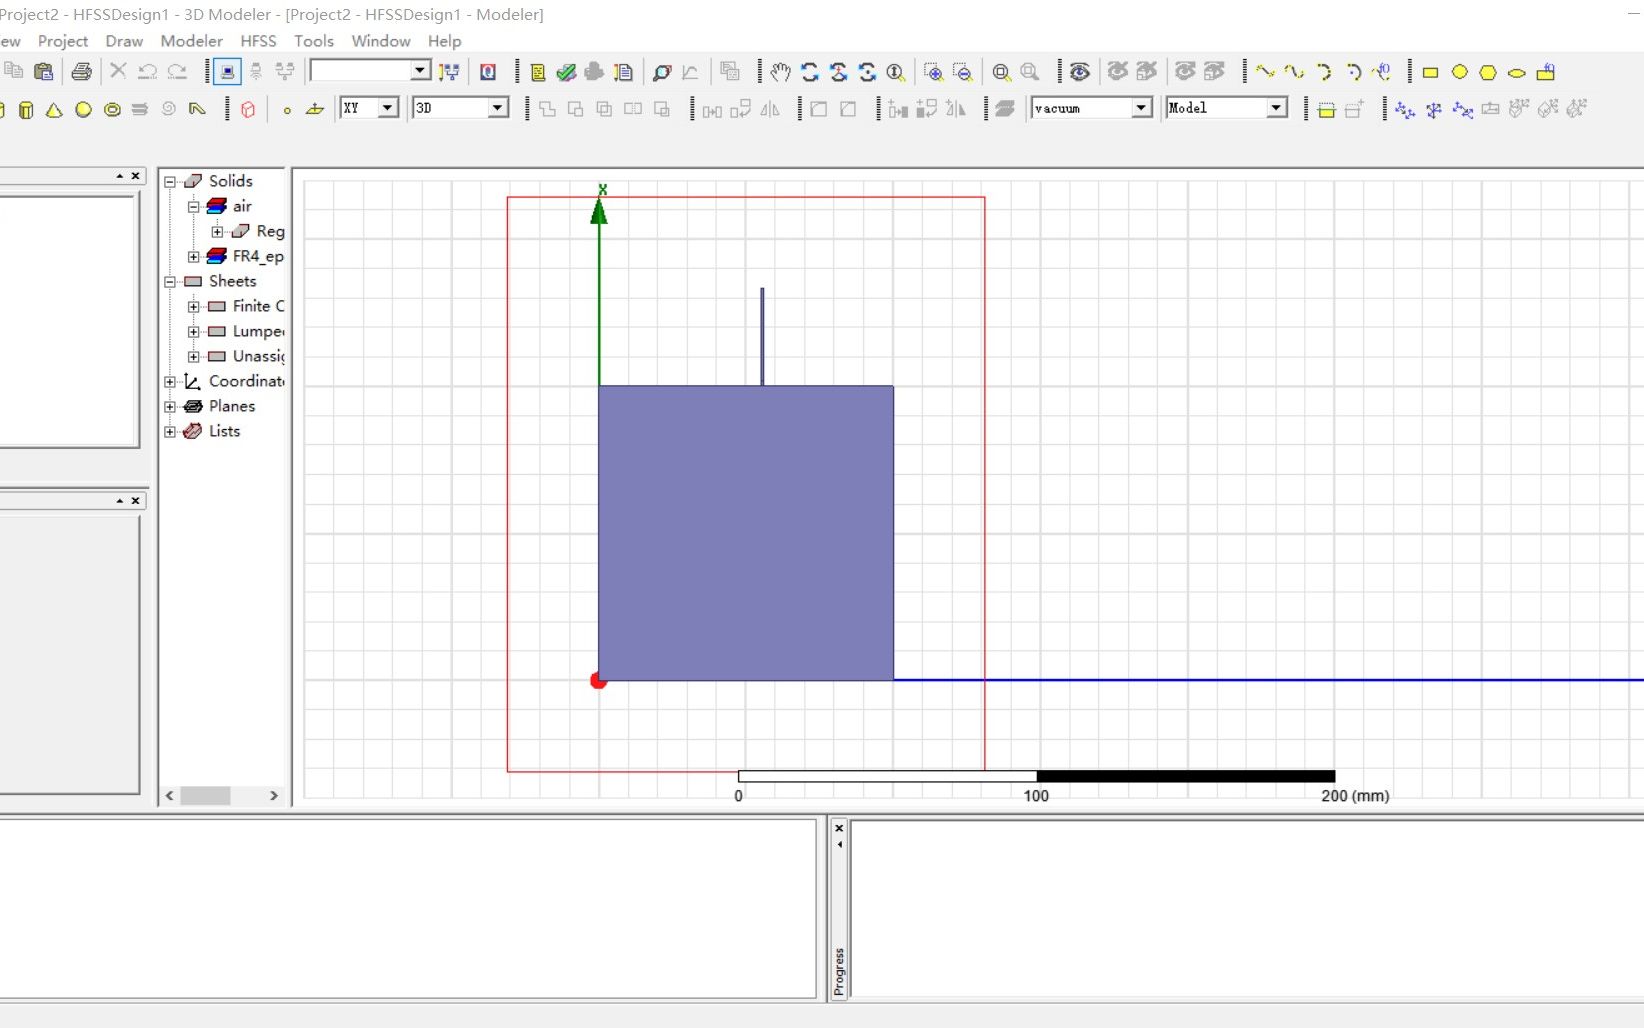
Task: Click the Draw rectangle tool
Action: (x=1431, y=72)
